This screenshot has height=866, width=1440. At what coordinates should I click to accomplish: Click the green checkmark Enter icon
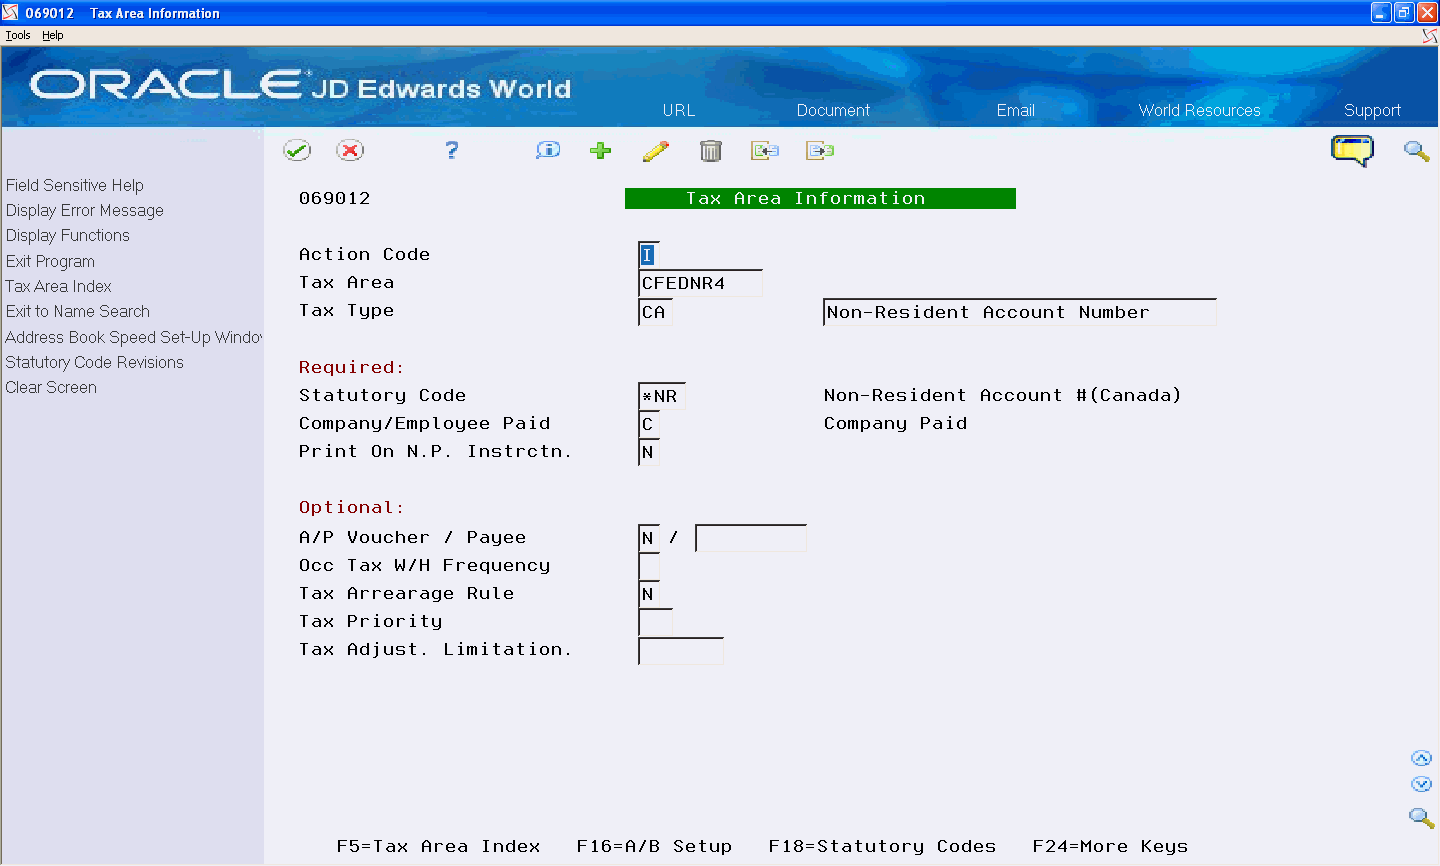pos(297,150)
